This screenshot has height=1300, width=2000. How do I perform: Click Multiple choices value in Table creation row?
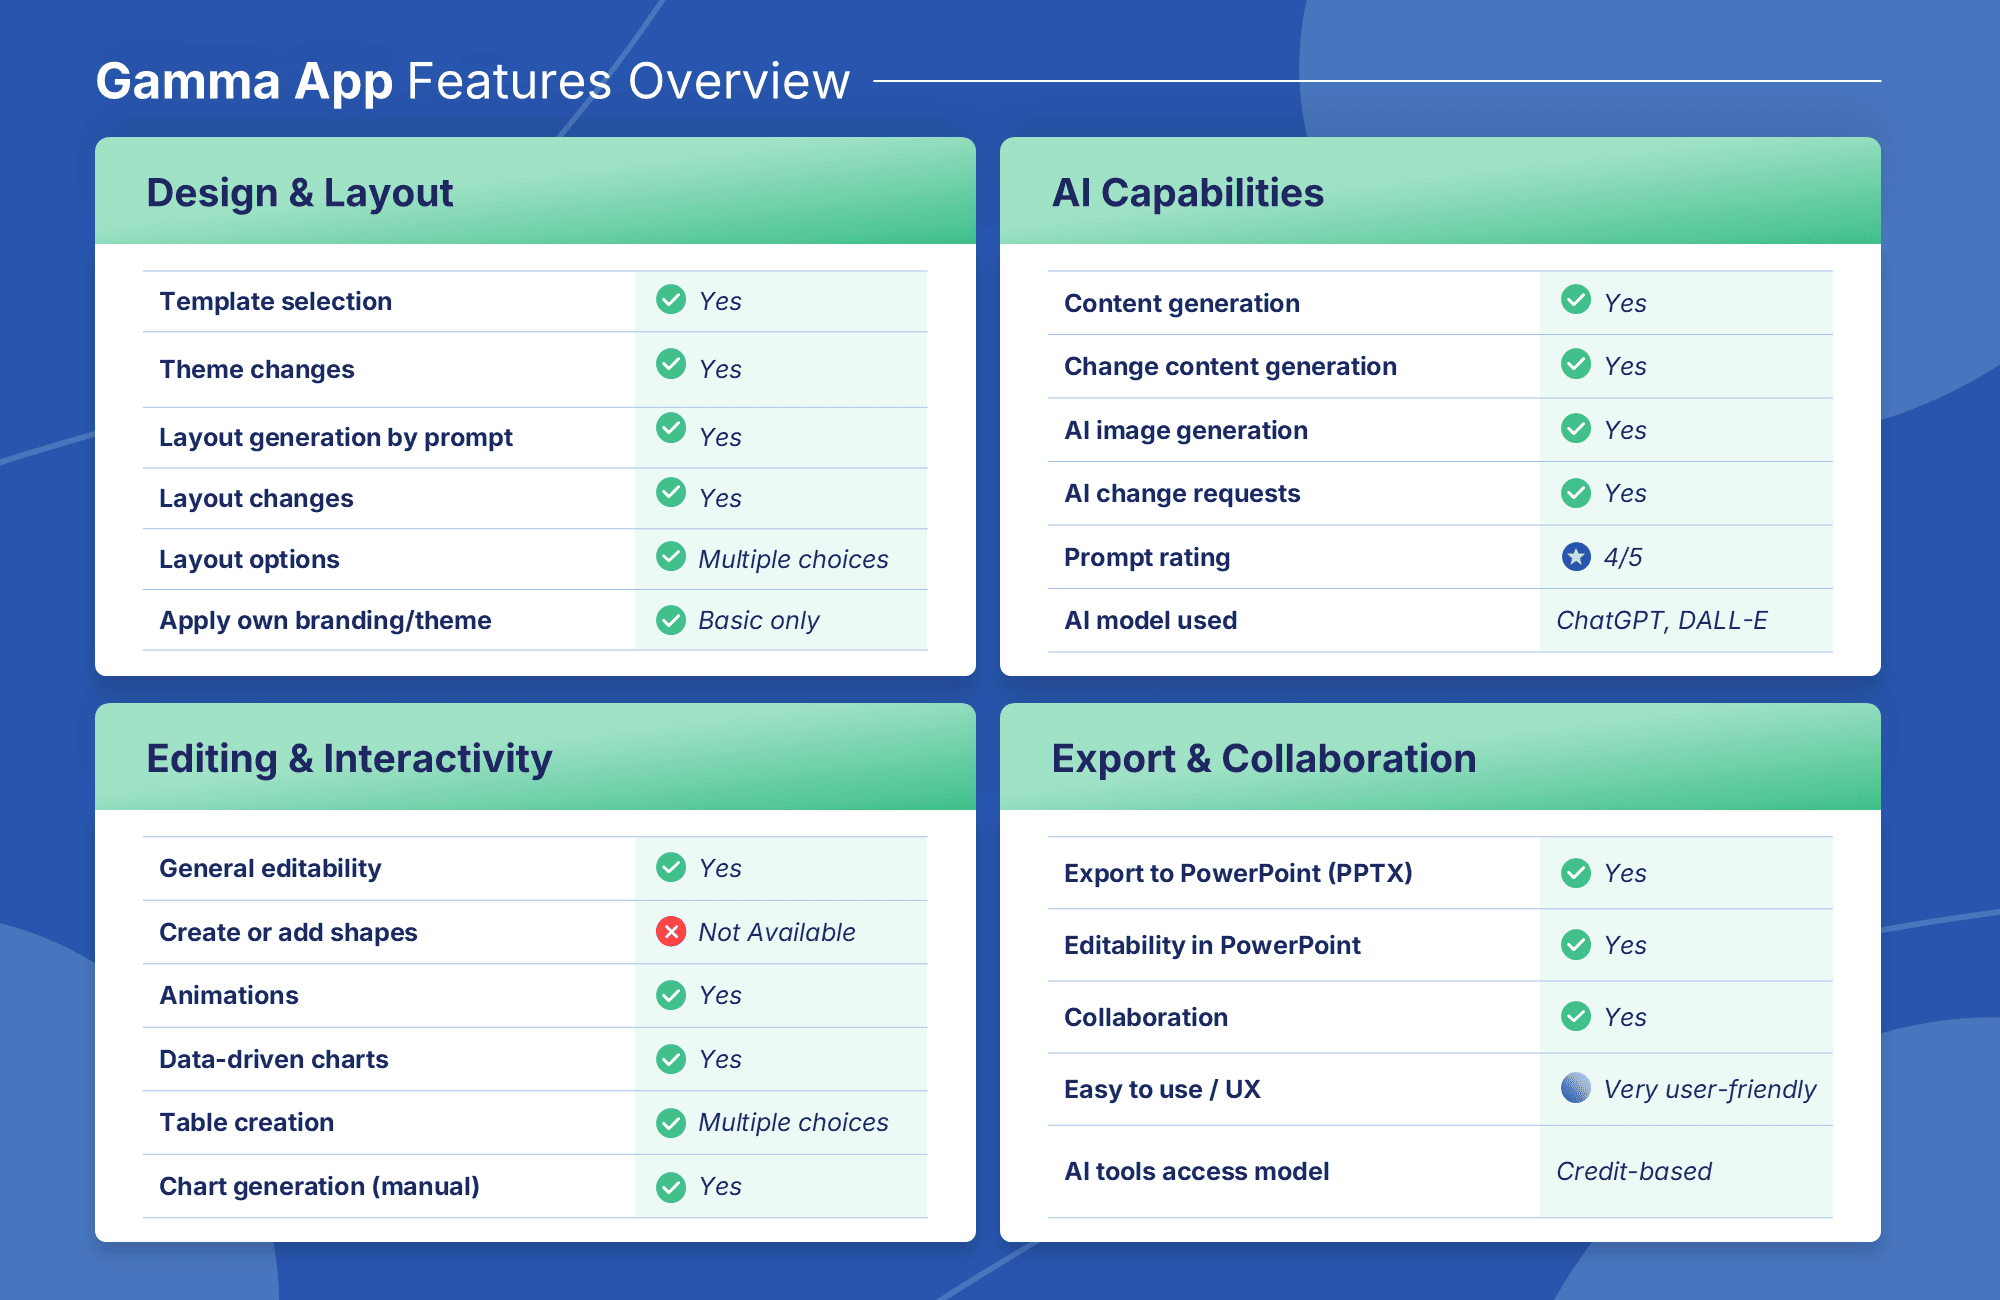tap(793, 1122)
